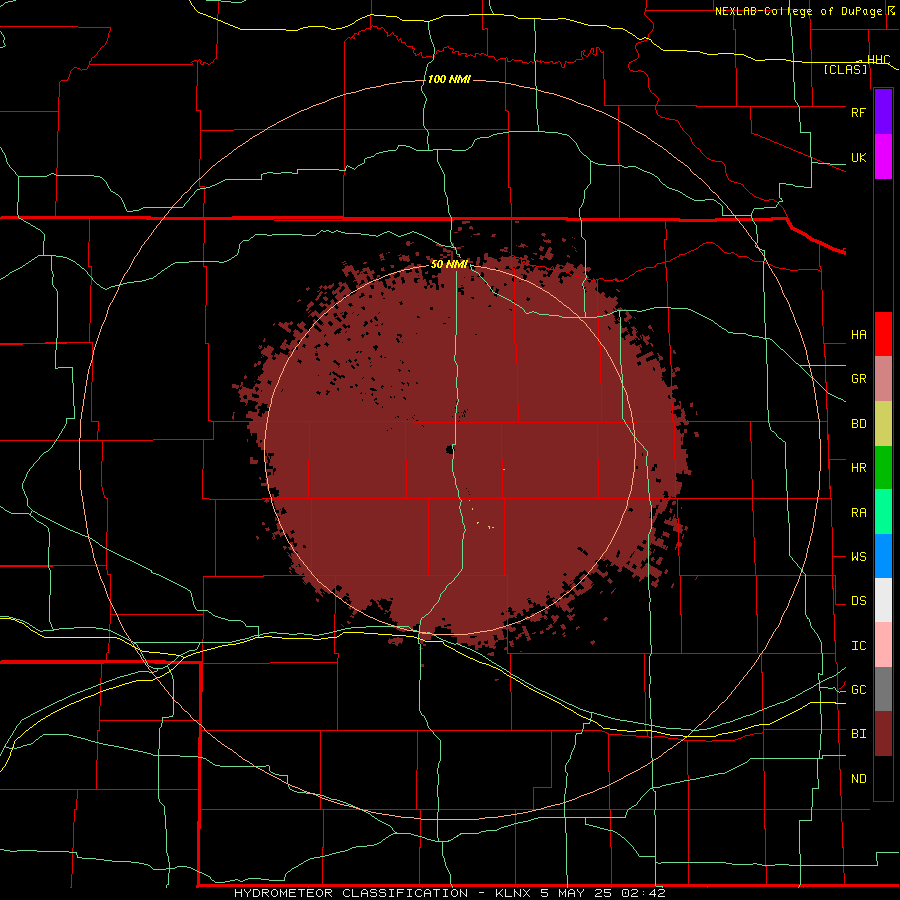Click the HR legend label
The width and height of the screenshot is (900, 900).
[x=859, y=468]
